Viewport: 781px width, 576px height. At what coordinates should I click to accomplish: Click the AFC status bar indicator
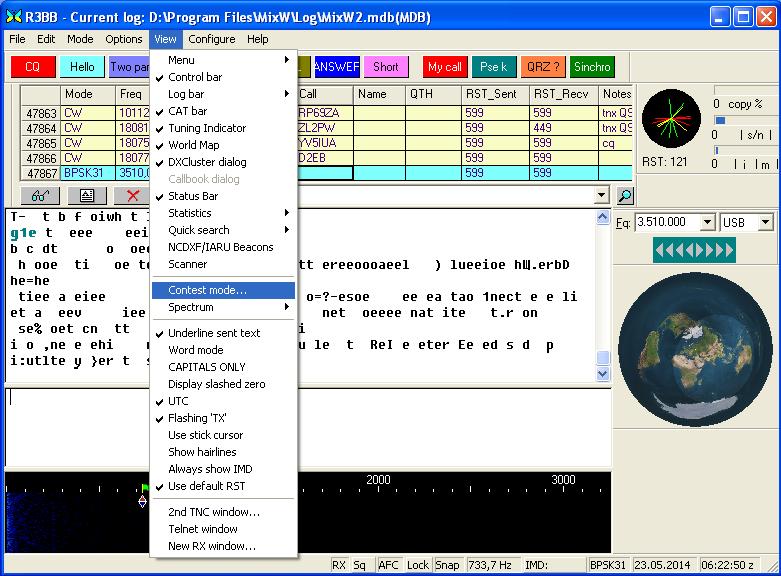pyautogui.click(x=388, y=566)
